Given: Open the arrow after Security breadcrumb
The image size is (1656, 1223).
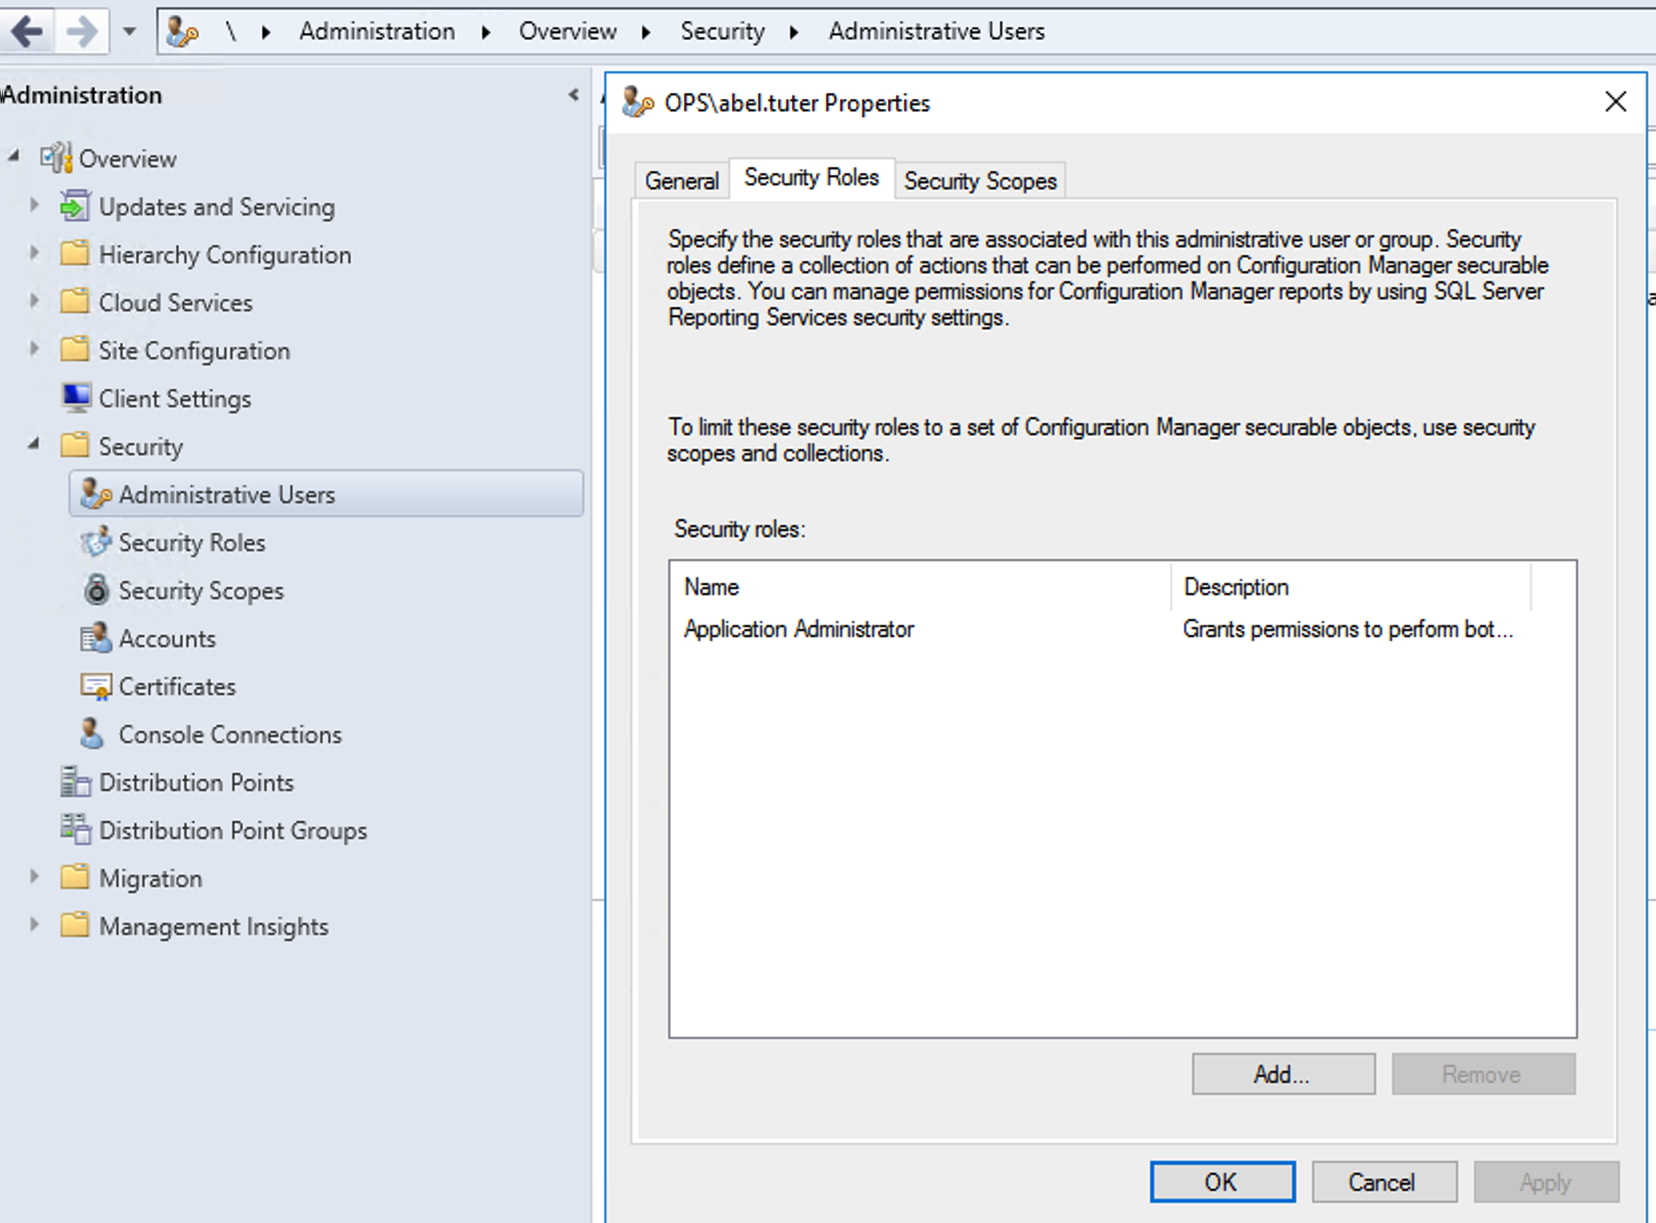Looking at the screenshot, I should coord(794,32).
